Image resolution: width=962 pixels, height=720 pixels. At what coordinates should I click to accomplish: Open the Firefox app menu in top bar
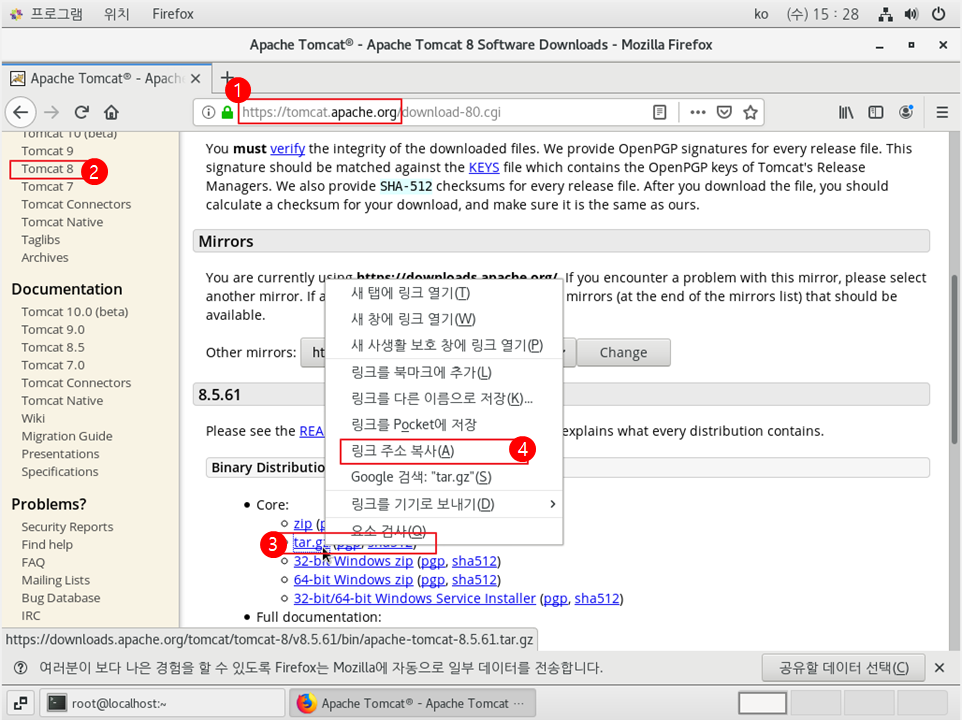(x=173, y=13)
